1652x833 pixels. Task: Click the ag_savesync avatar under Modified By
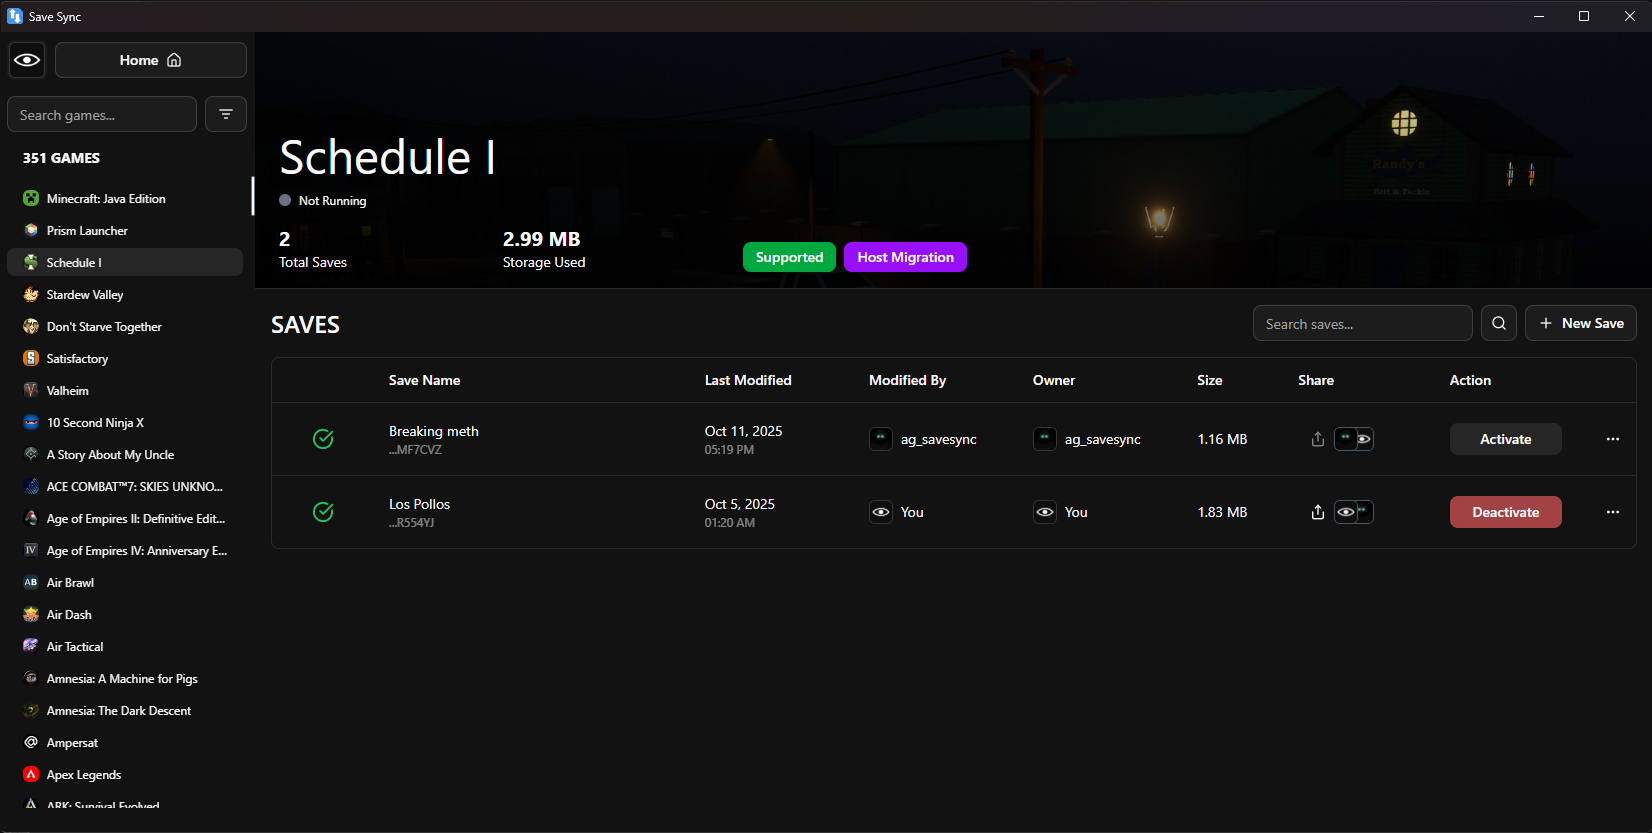(x=881, y=439)
